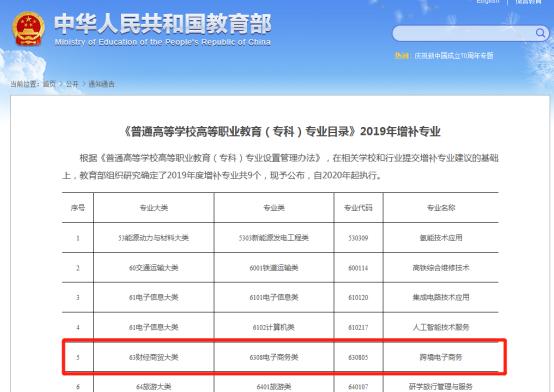Click the 当前位置 breadcrumb label
The width and height of the screenshot is (554, 392).
coord(24,84)
